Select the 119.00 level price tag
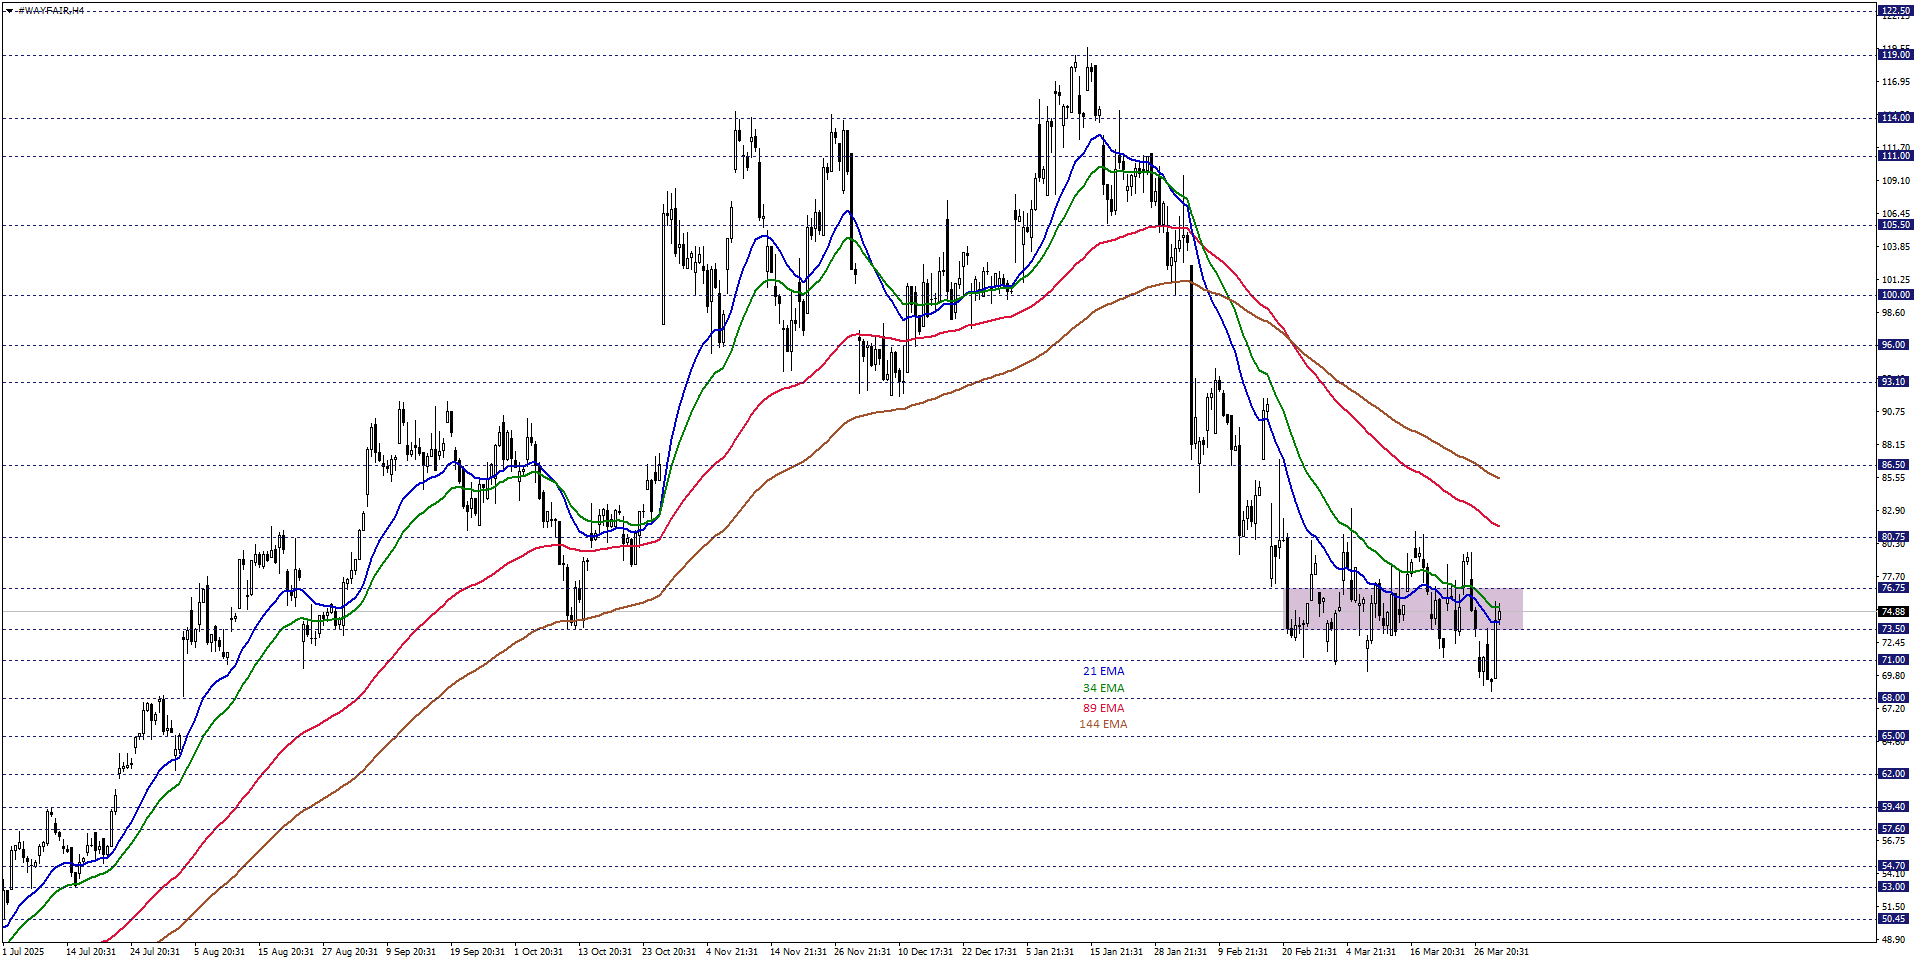The width and height of the screenshot is (1916, 963). point(1894,55)
